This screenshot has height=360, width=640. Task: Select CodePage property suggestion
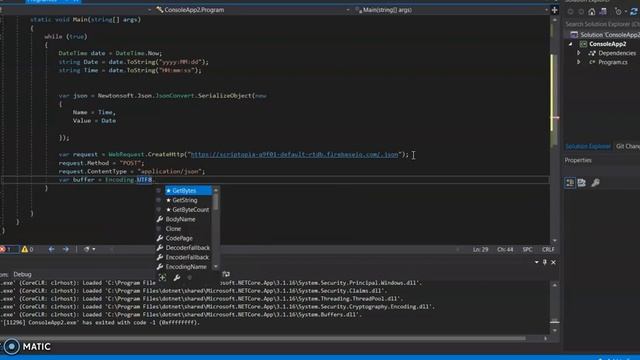179,238
